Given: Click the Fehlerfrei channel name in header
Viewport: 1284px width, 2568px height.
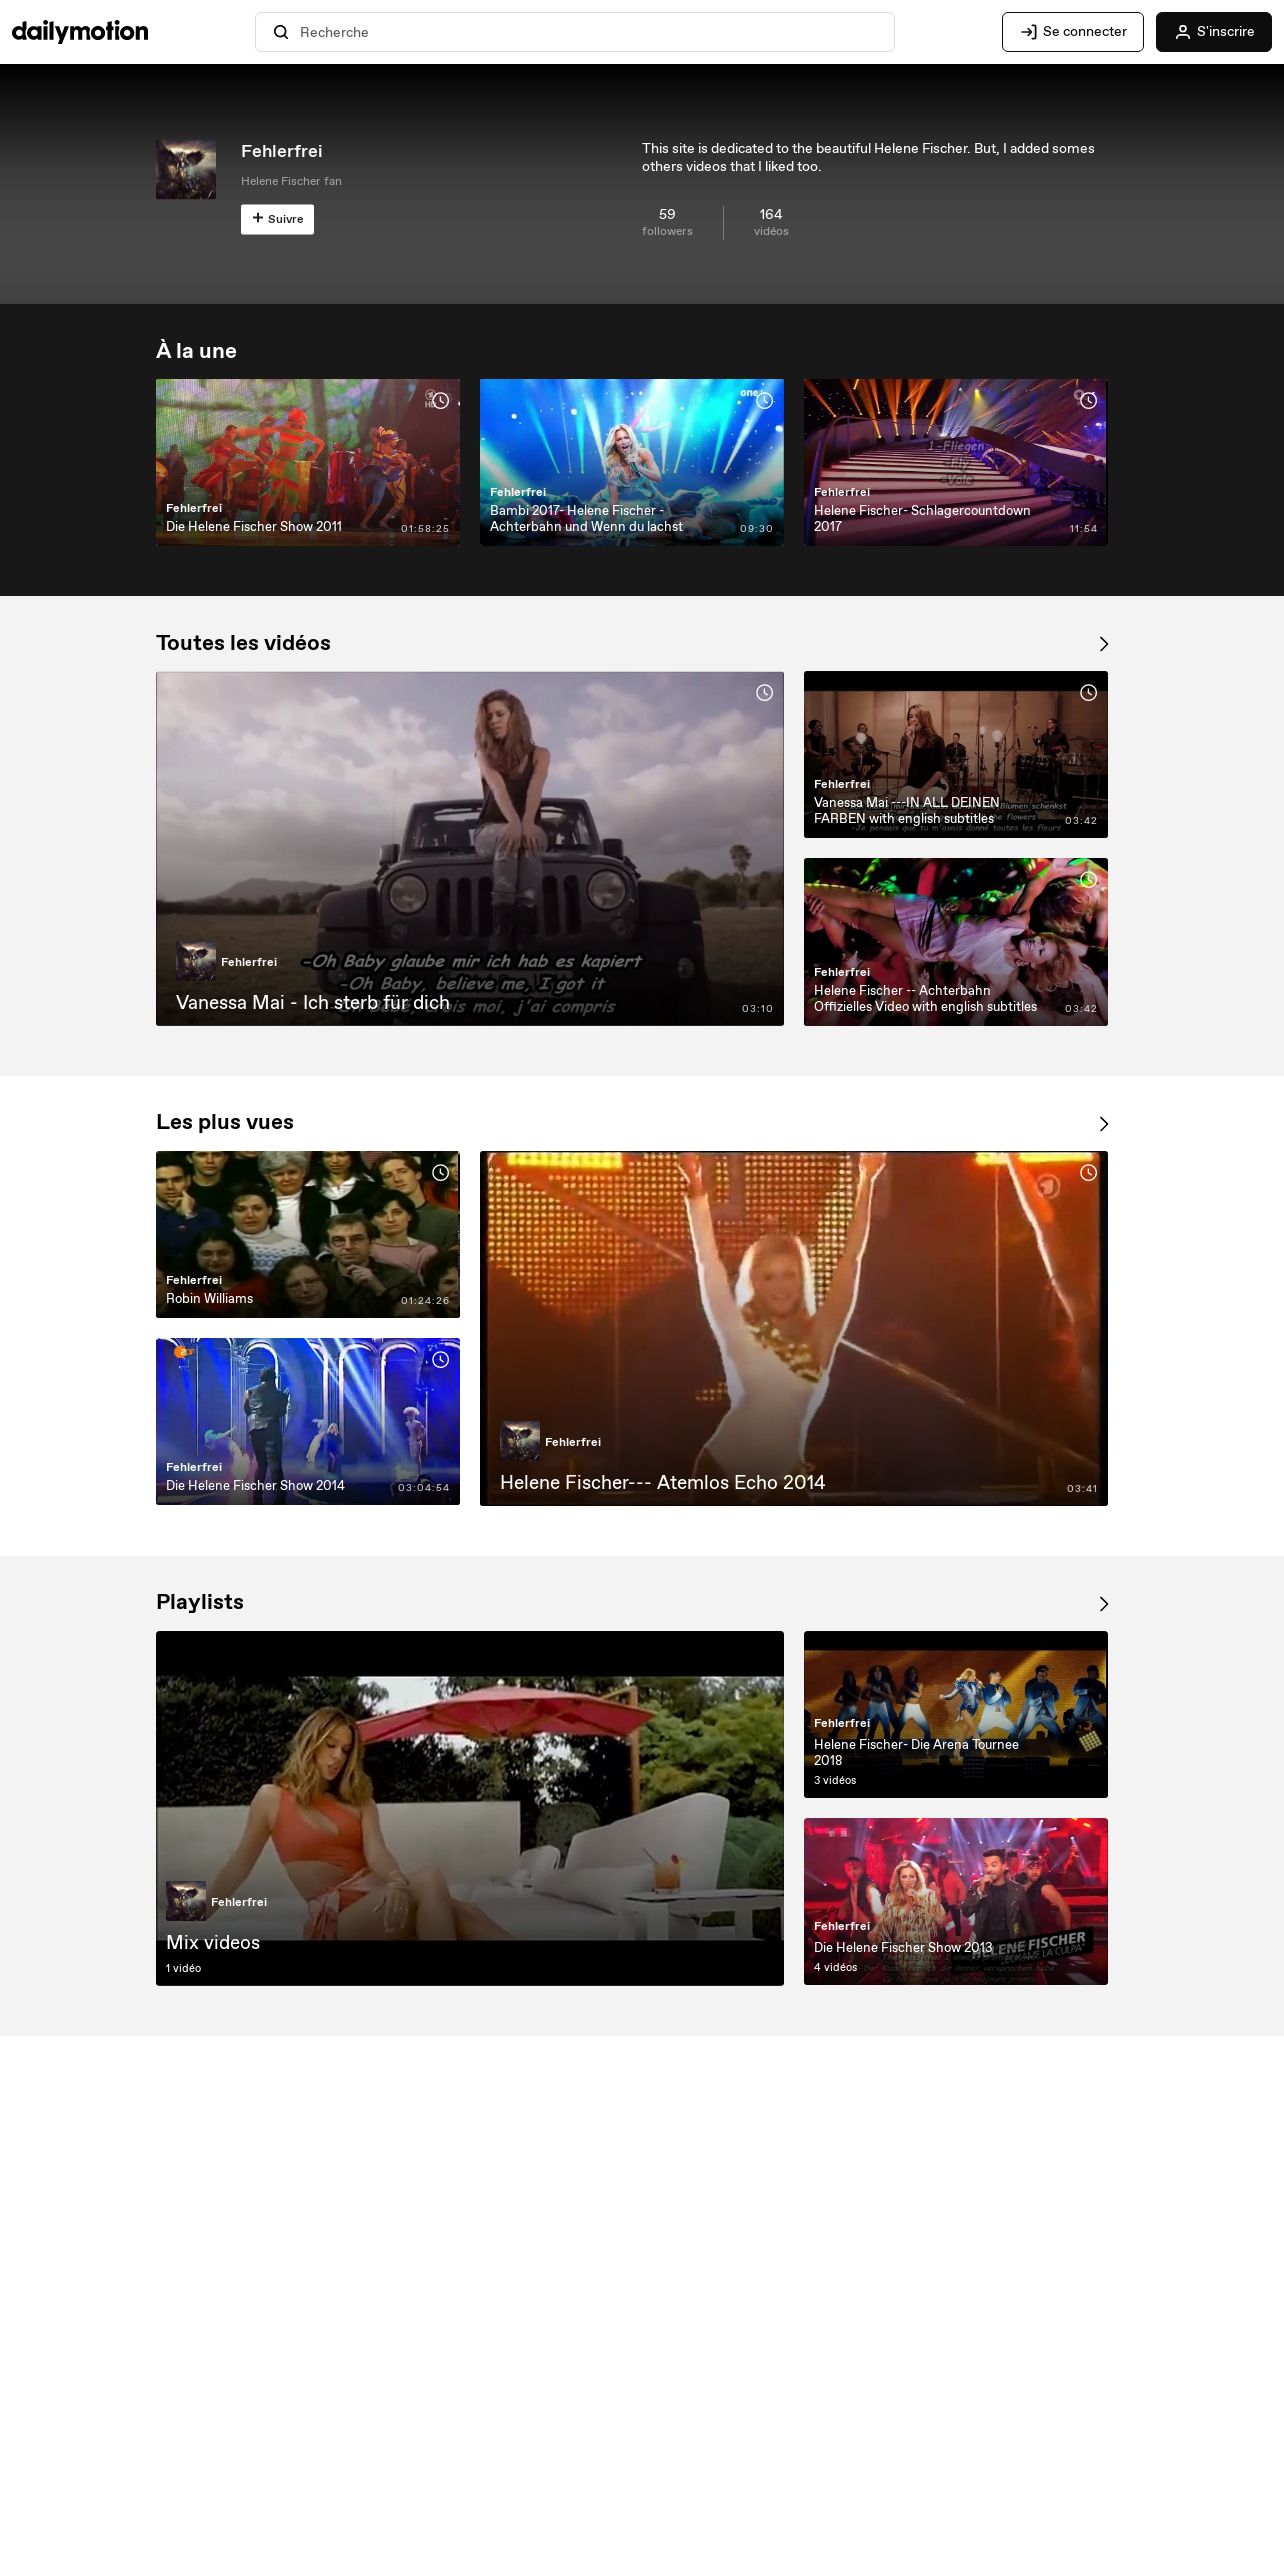Looking at the screenshot, I should (x=282, y=151).
